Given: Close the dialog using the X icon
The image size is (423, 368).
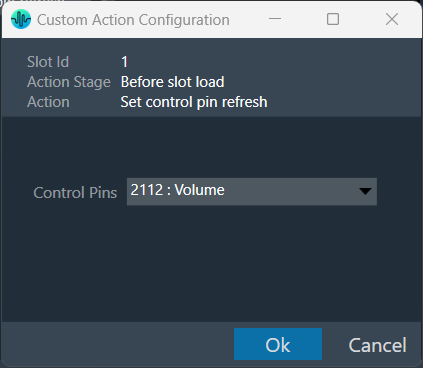Looking at the screenshot, I should [392, 19].
